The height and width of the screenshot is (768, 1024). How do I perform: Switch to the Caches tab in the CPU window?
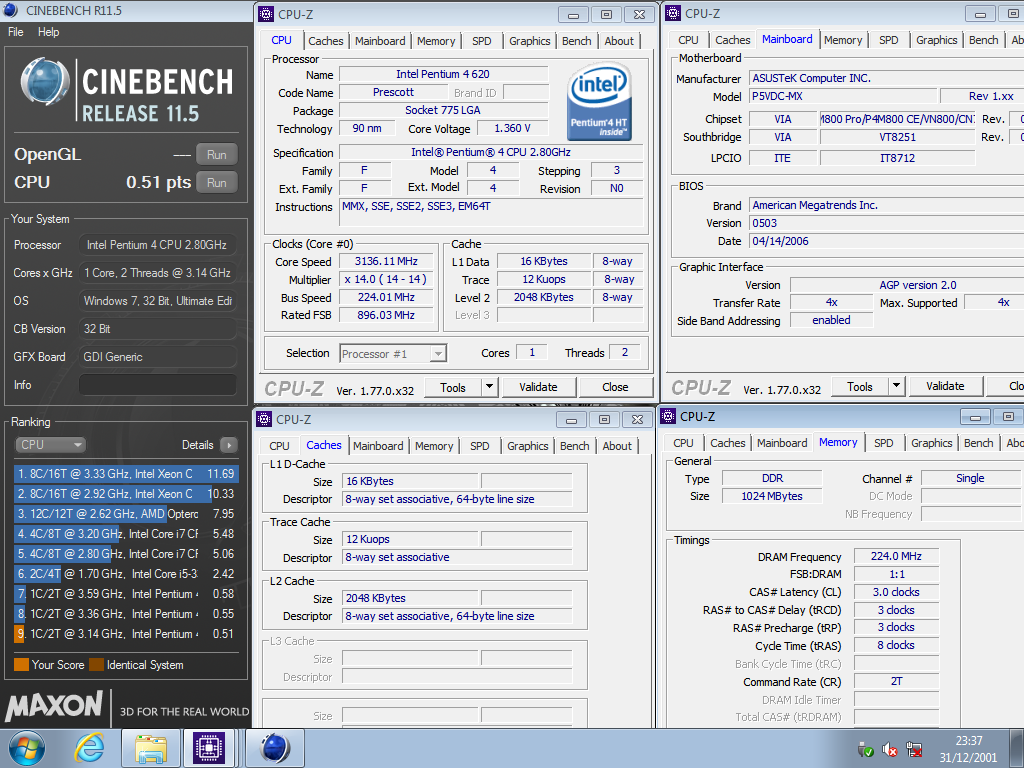(325, 40)
